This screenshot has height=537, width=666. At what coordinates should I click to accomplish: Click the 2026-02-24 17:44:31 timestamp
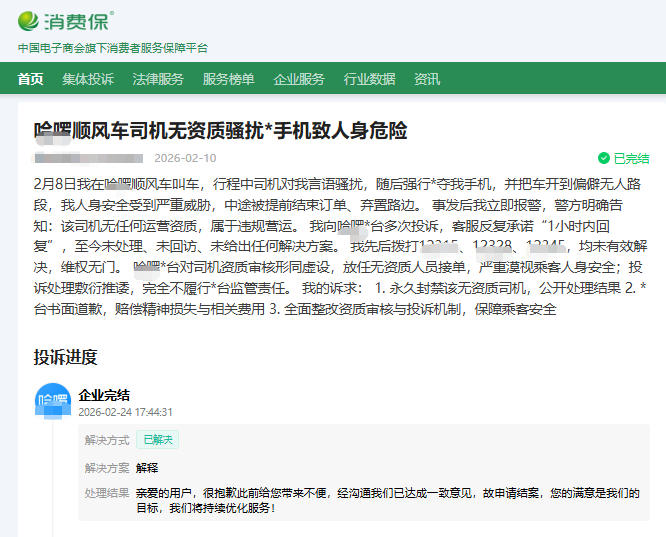125,411
